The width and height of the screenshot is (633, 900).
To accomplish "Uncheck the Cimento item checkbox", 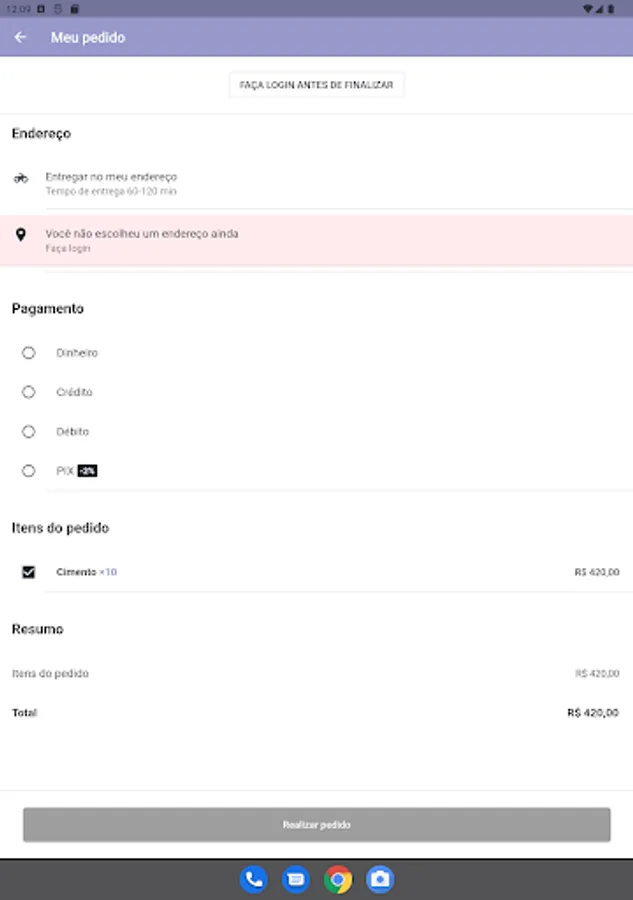I will (29, 572).
